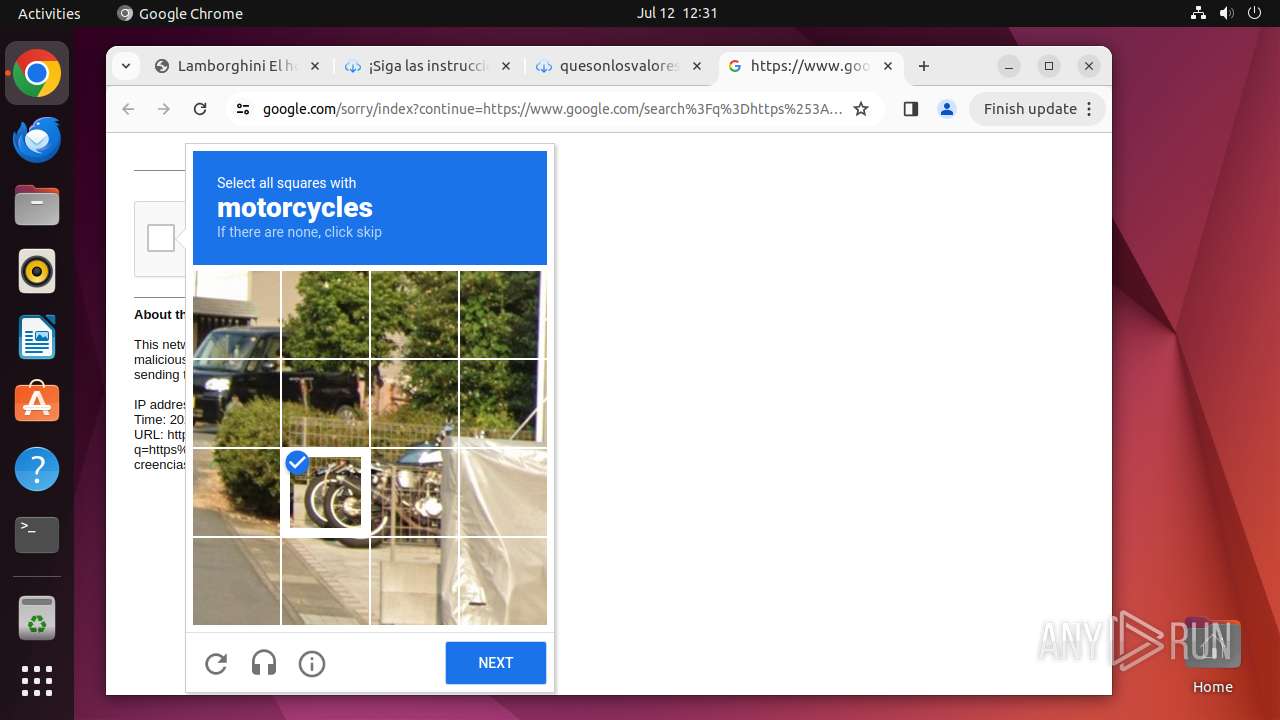This screenshot has width=1280, height=720.
Task: Deselect the checked motorcycle wheel tile
Action: click(325, 492)
